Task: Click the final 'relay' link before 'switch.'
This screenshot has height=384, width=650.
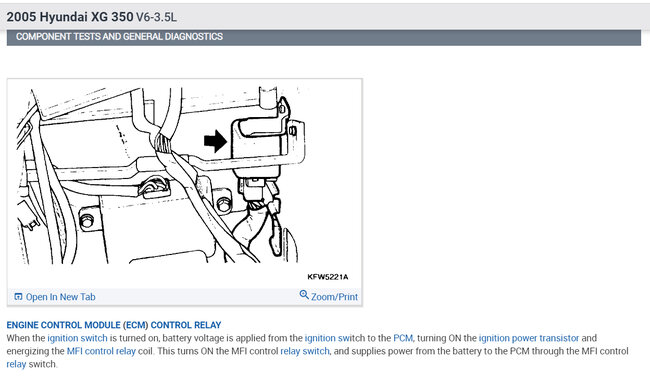Action: tap(16, 364)
